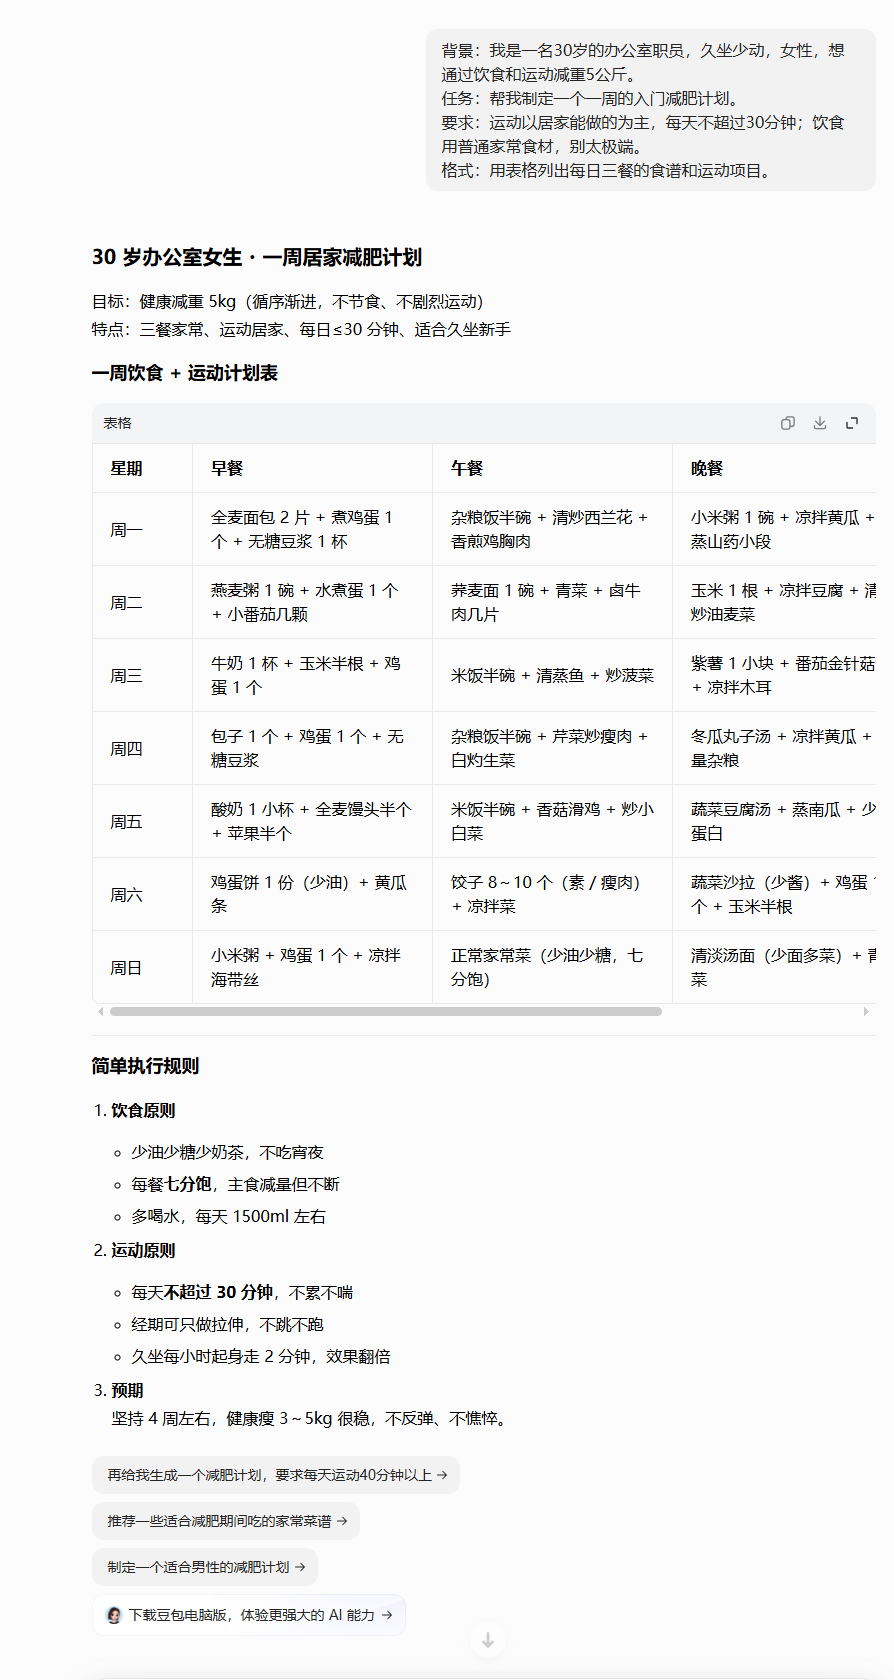Click Thursday dinner cell with 冬瓜丸子汤
Viewport: 894px width, 1680px height.
(x=774, y=748)
